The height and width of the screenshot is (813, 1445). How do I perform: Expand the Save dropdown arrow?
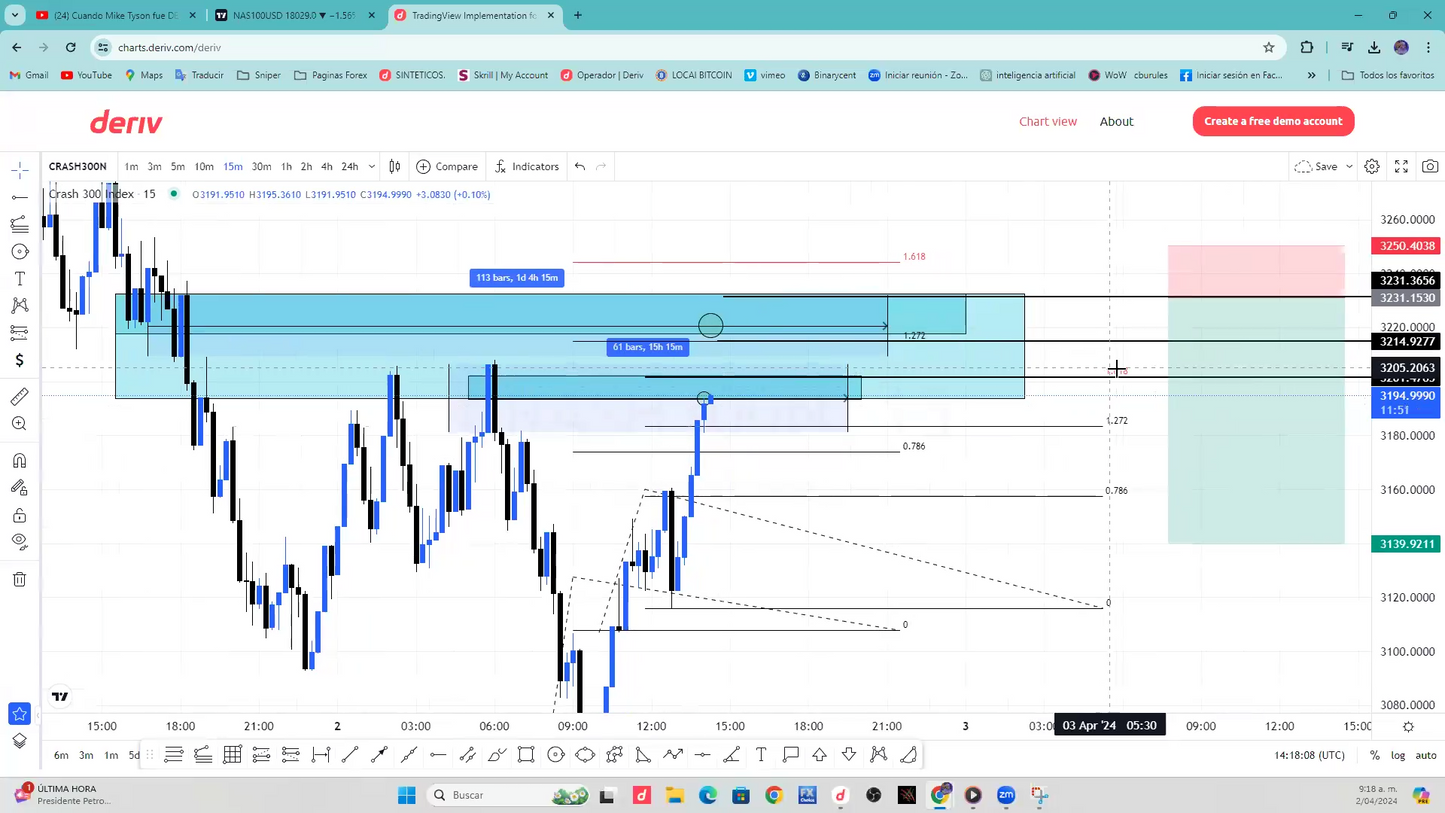tap(1348, 166)
